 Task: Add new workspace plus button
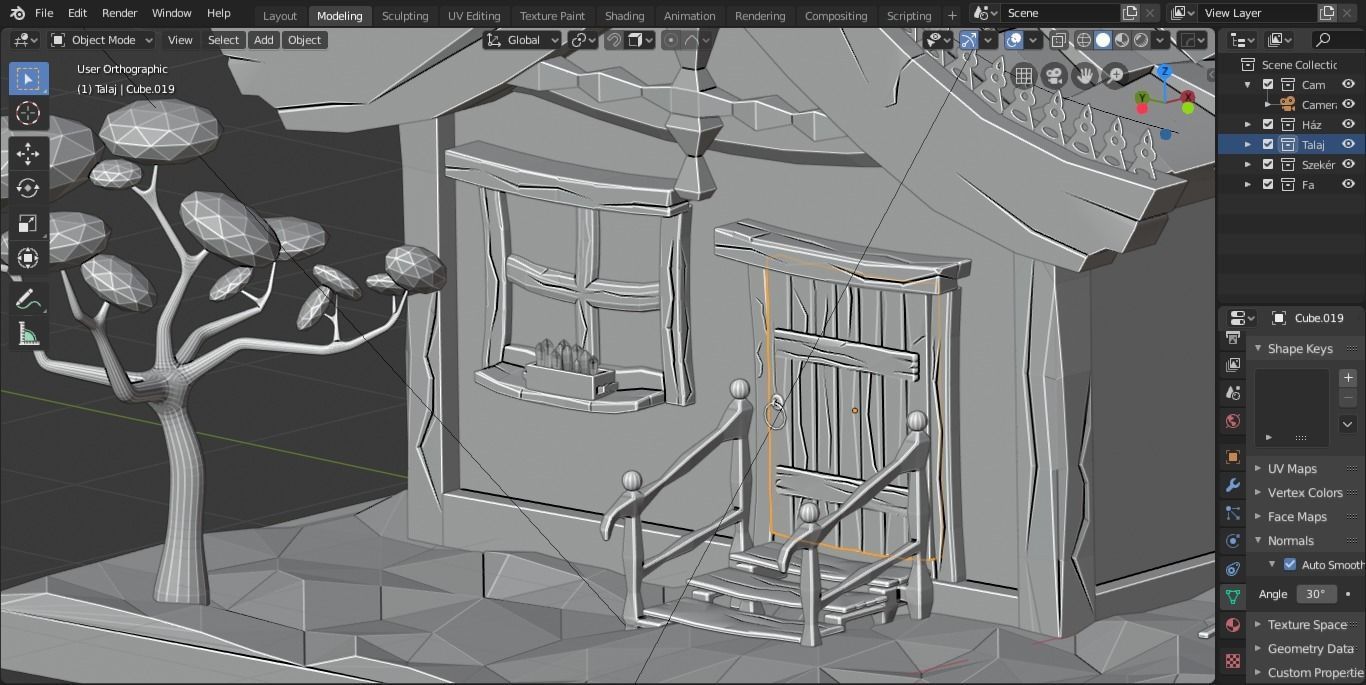952,15
